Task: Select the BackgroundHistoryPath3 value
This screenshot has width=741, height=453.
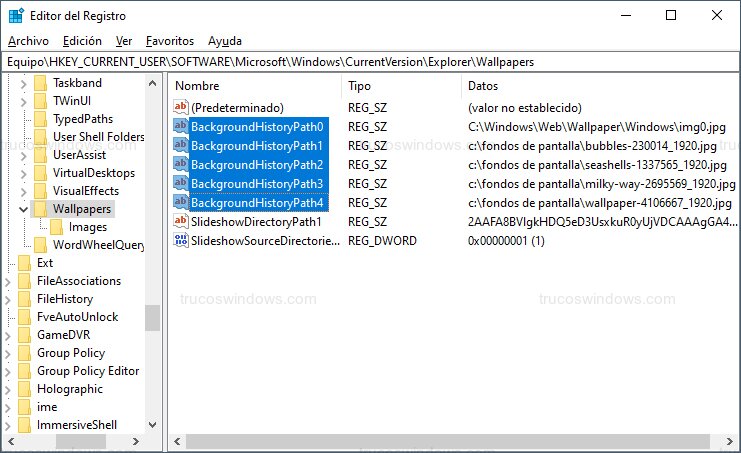Action: coord(257,184)
